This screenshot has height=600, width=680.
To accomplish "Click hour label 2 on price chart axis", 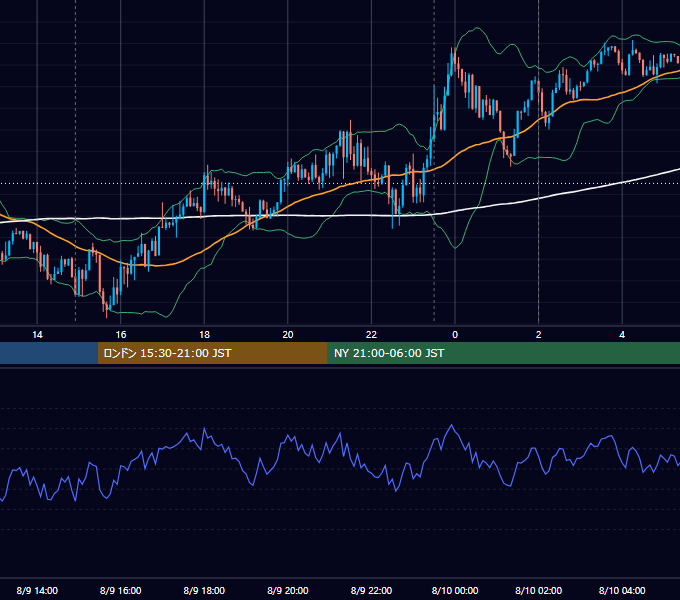I will pos(539,335).
